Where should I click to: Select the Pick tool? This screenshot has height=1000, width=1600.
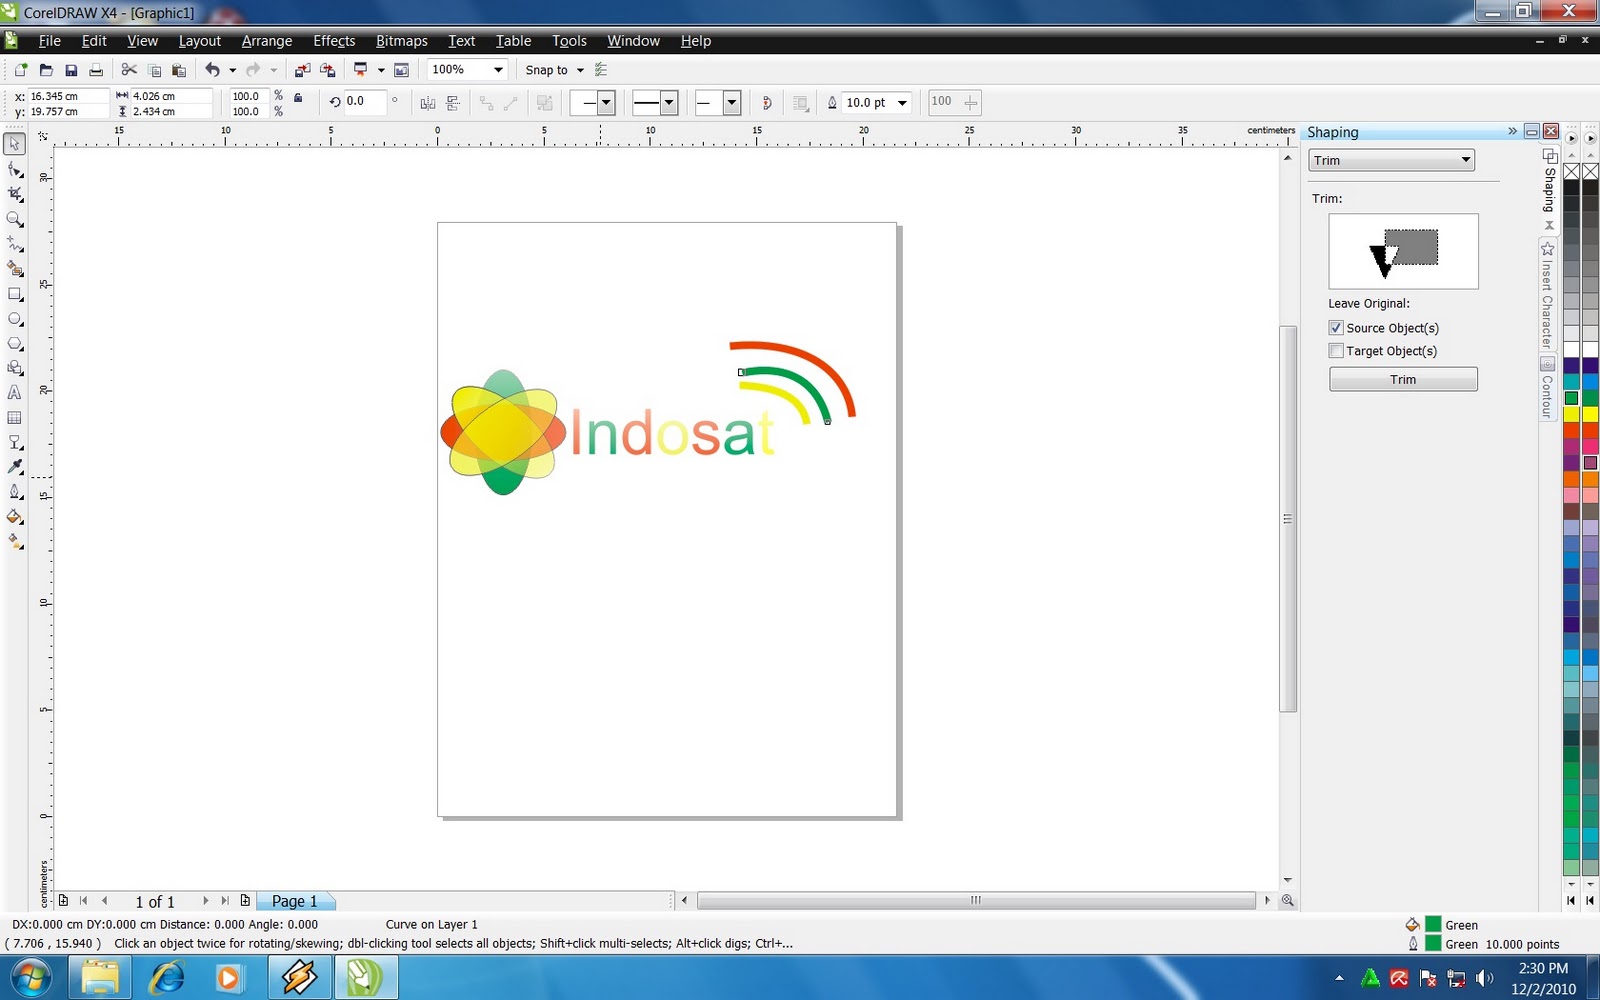pyautogui.click(x=15, y=145)
